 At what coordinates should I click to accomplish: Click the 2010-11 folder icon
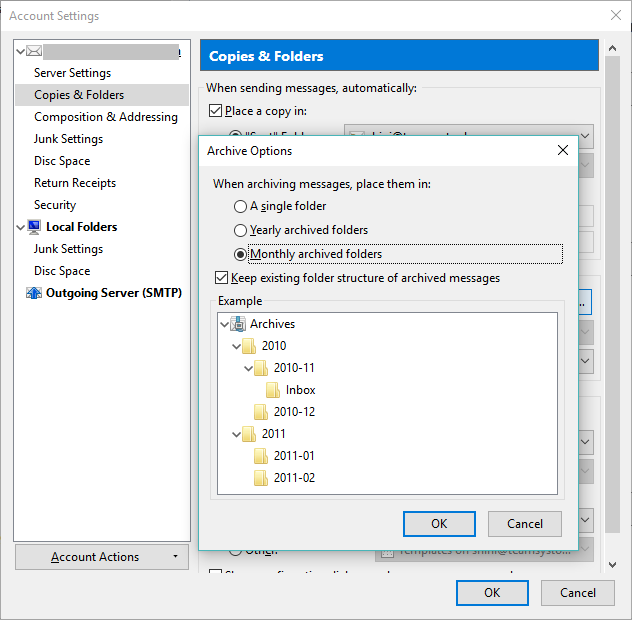coord(262,368)
